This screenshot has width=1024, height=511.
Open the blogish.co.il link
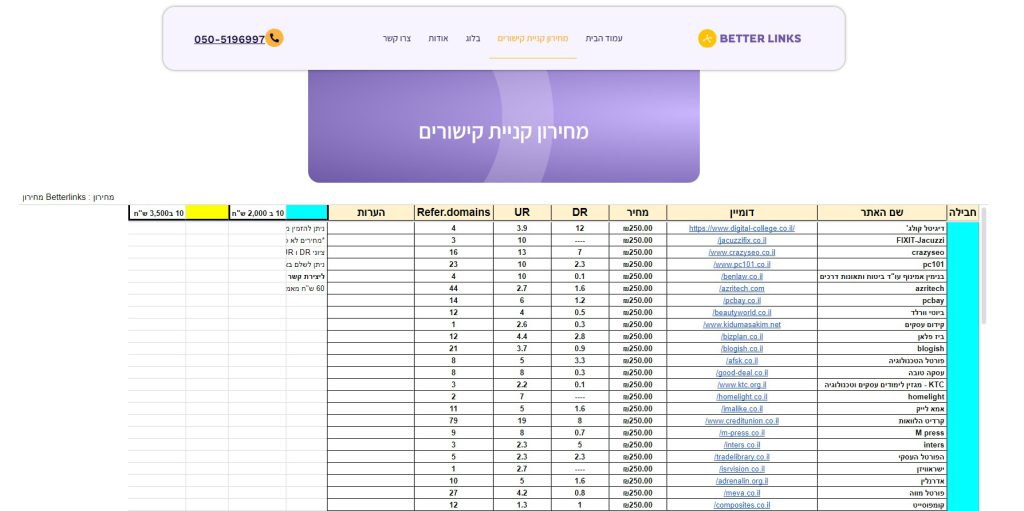pos(742,348)
